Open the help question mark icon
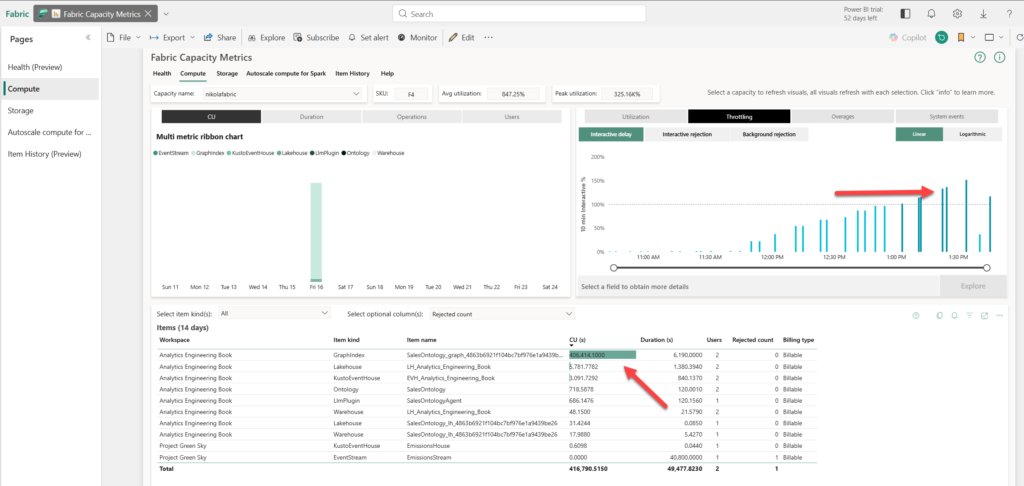Screen dimensions: 1024x486 pos(980,57)
